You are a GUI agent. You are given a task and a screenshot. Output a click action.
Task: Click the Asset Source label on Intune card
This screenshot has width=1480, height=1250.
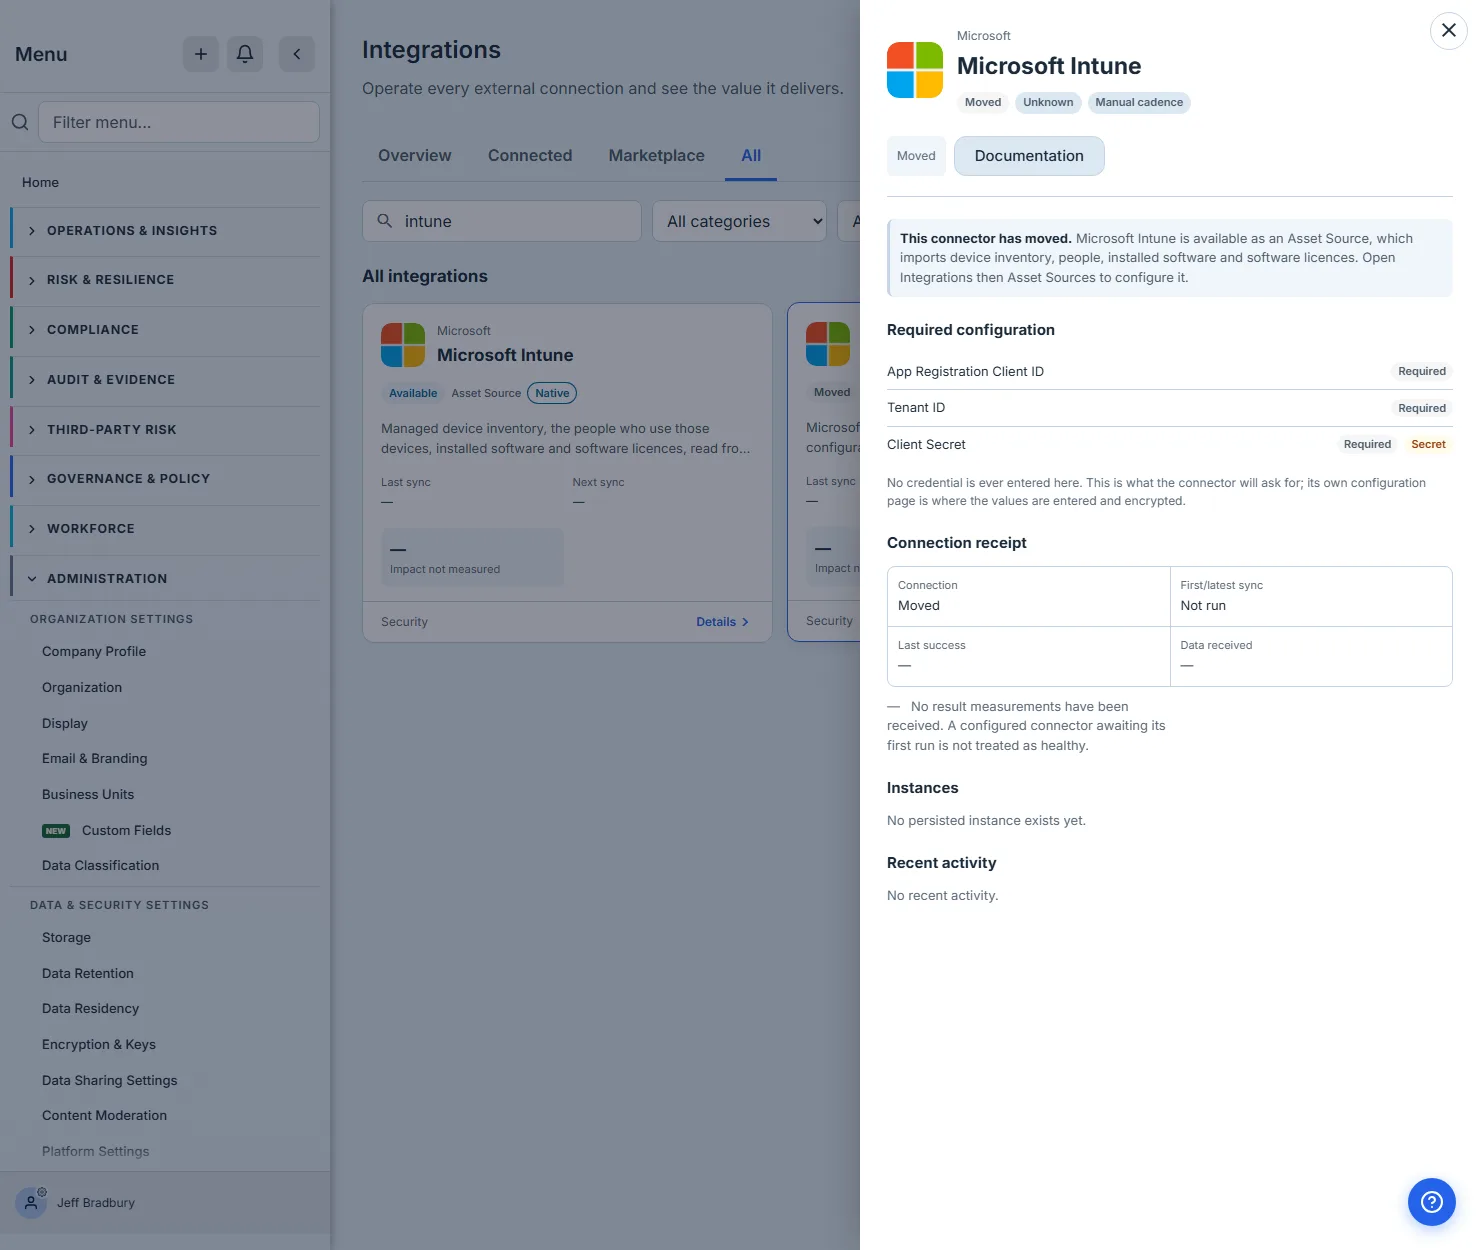tap(486, 394)
